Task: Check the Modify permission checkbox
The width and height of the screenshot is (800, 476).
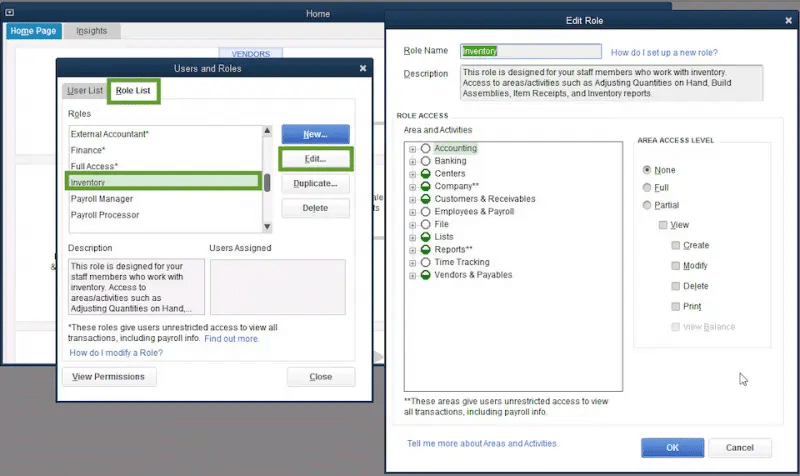Action: point(676,266)
